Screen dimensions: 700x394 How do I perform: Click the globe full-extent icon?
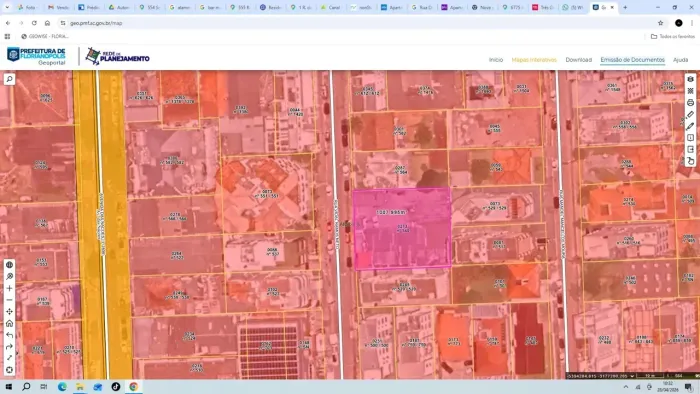(x=9, y=265)
